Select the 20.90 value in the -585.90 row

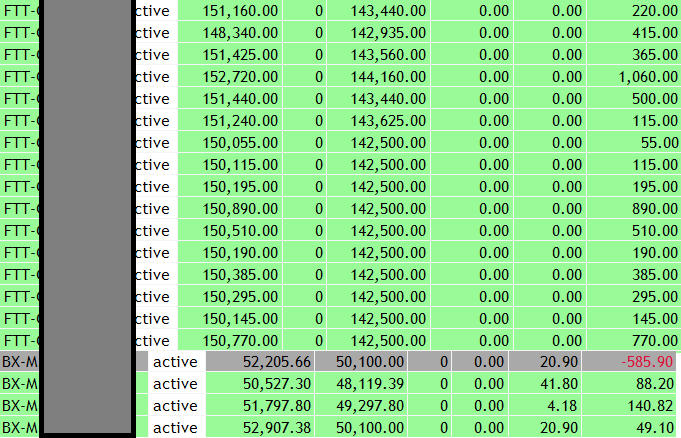pos(545,362)
